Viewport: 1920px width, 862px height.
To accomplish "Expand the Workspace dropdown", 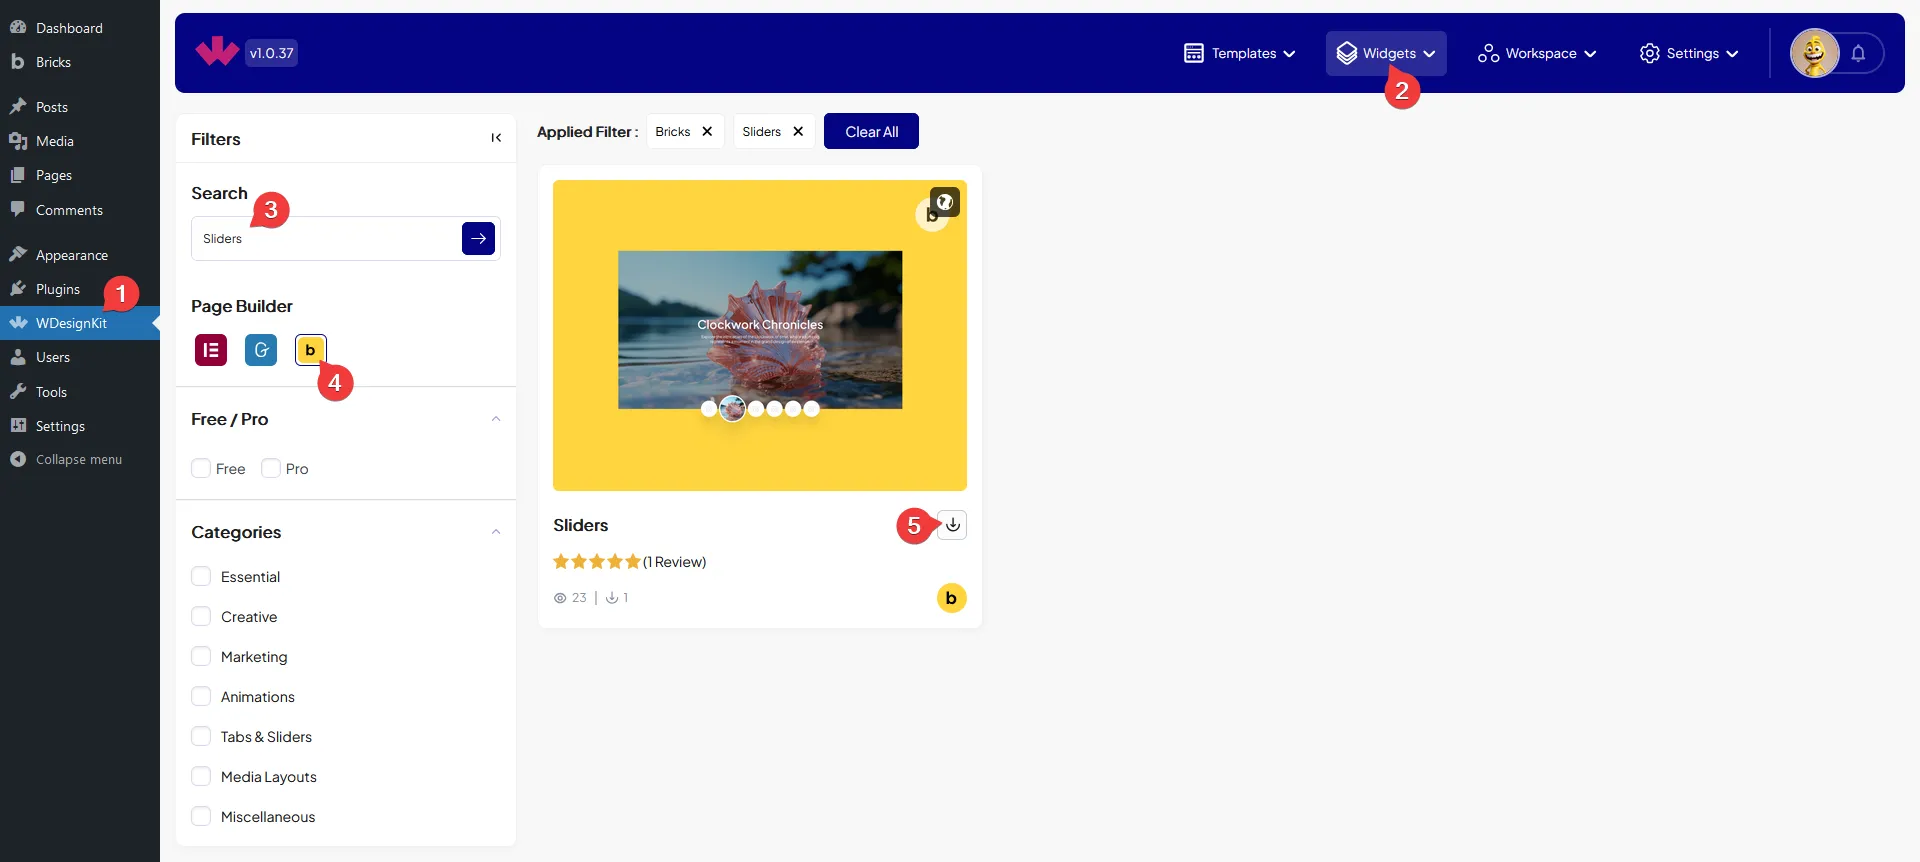I will click(x=1537, y=54).
